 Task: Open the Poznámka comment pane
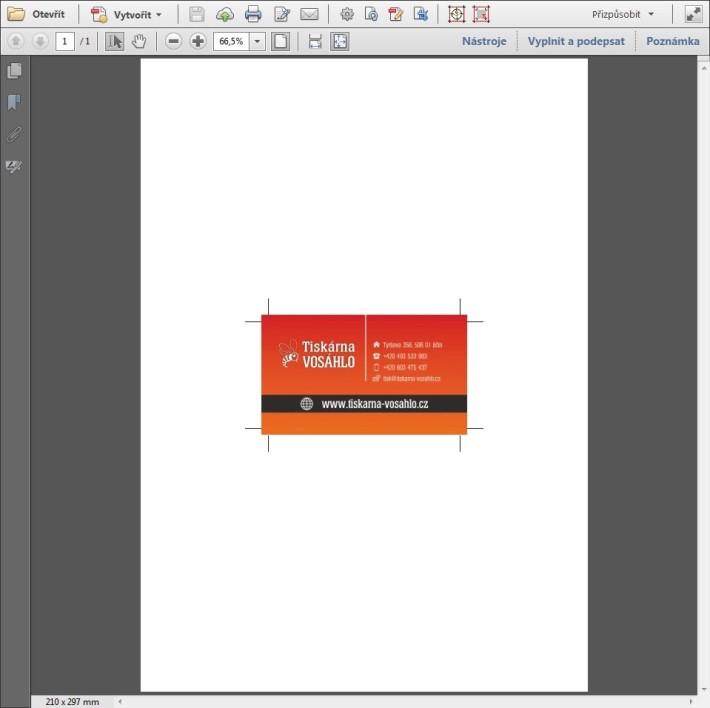tap(672, 41)
